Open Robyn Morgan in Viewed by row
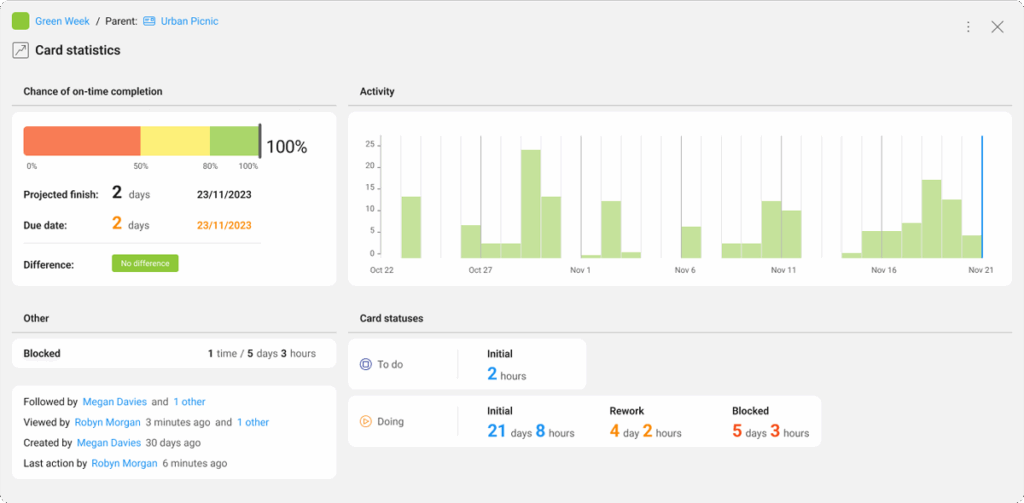Screen dimensions: 1024x503 click(108, 422)
